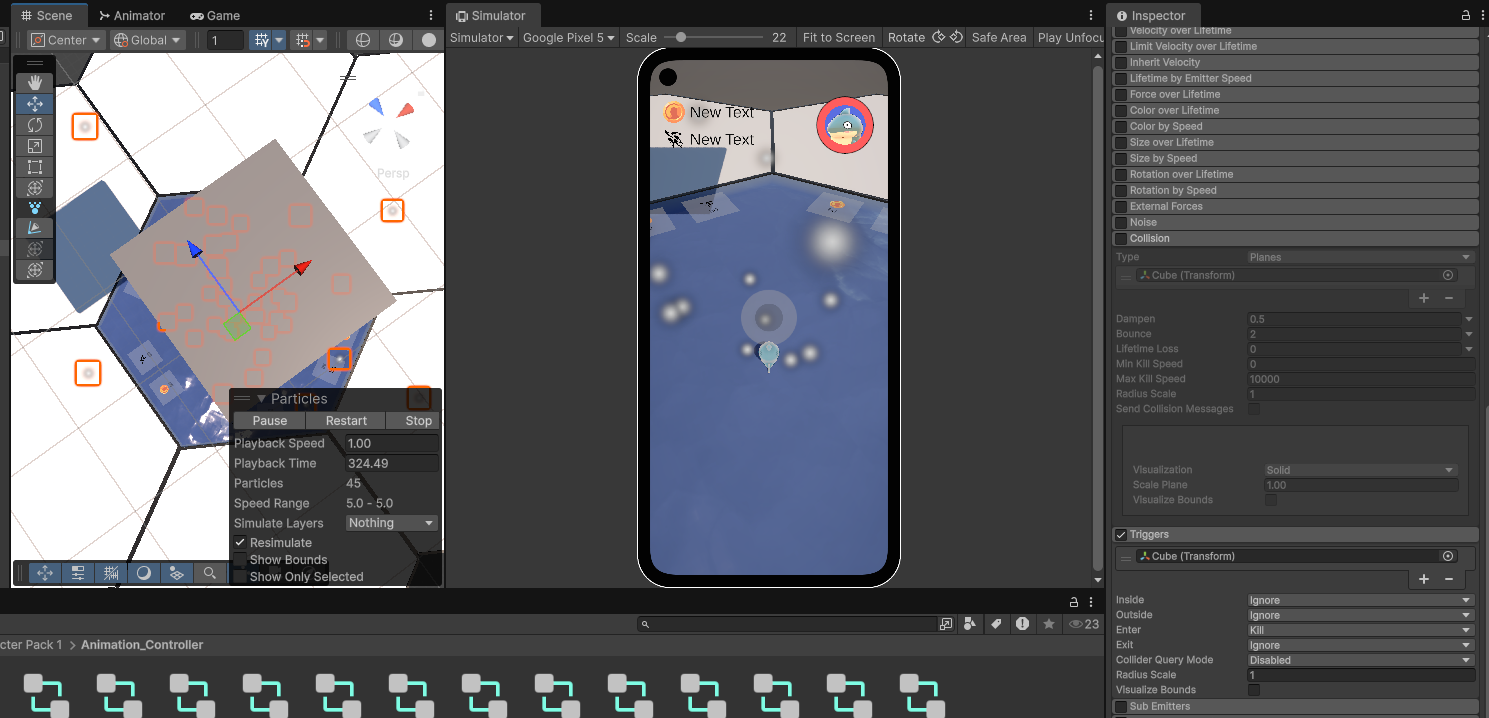The height and width of the screenshot is (718, 1489).
Task: Select the Rotate tool in scene toolbar
Action: [35, 124]
